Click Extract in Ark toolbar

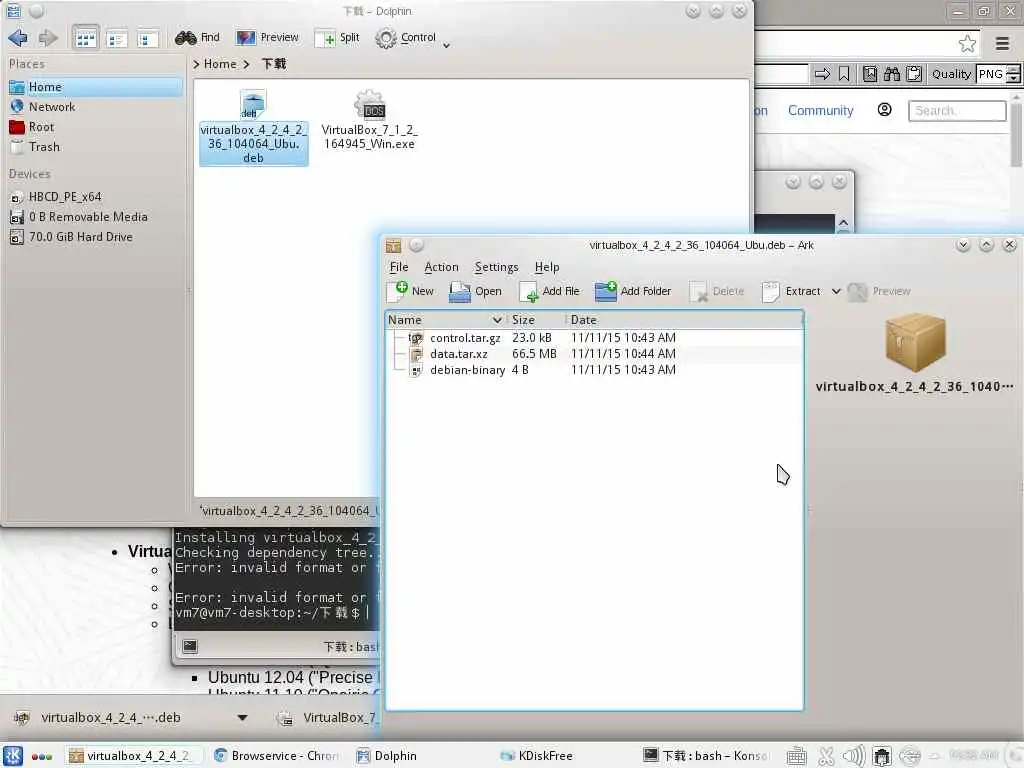[792, 291]
